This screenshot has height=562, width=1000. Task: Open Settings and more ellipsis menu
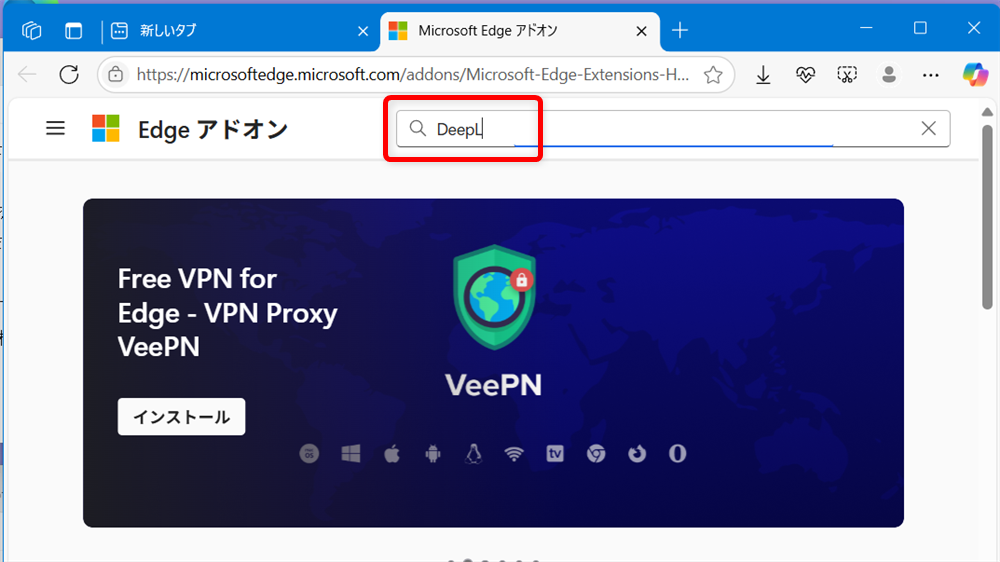click(x=931, y=75)
